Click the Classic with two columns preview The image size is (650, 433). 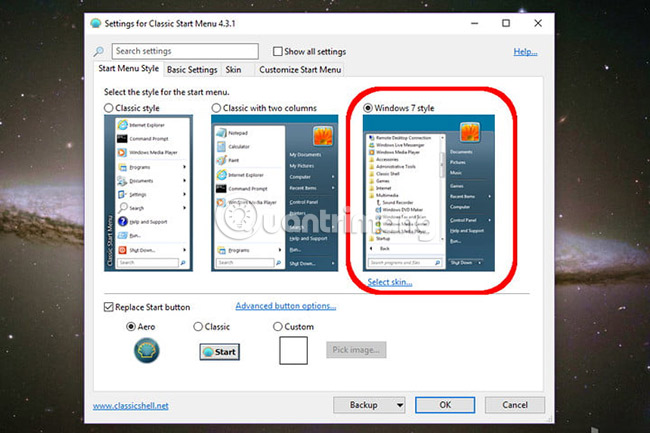(274, 193)
